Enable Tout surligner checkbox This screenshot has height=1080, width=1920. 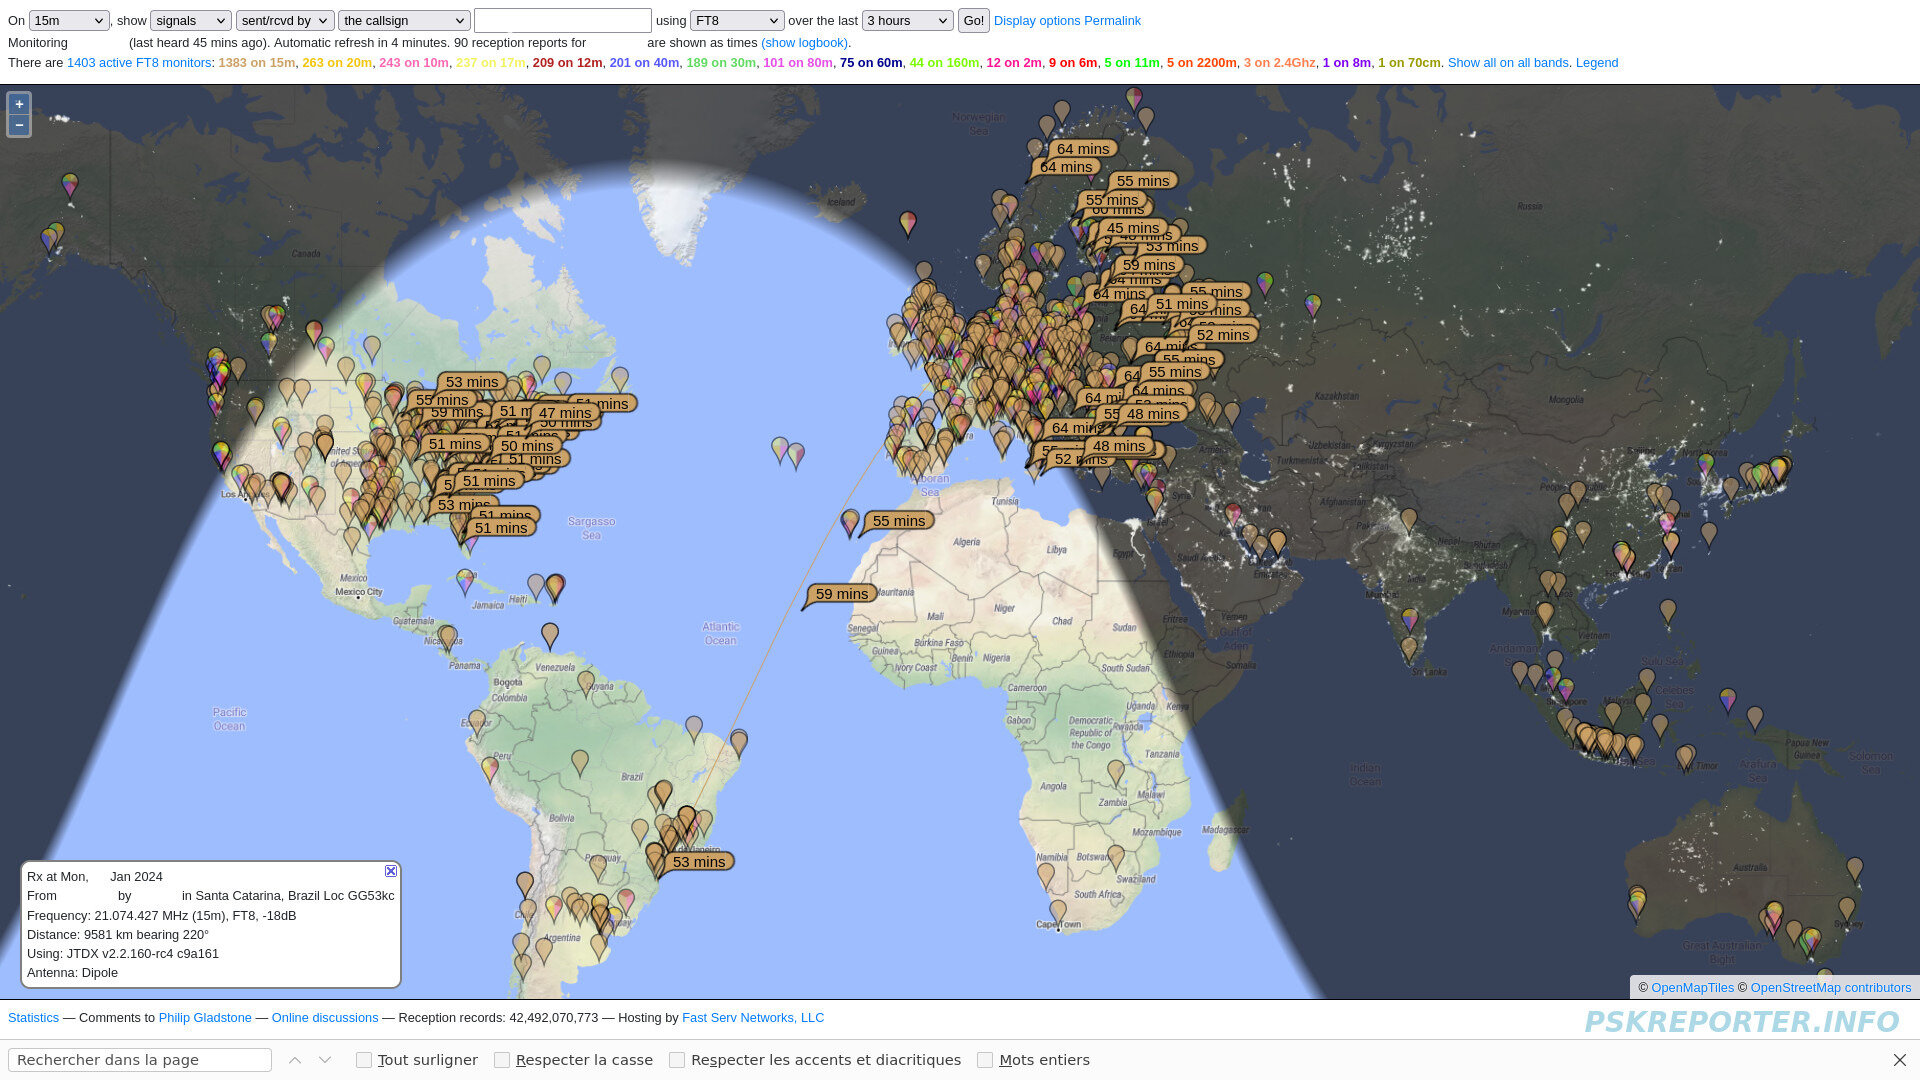(x=364, y=1060)
